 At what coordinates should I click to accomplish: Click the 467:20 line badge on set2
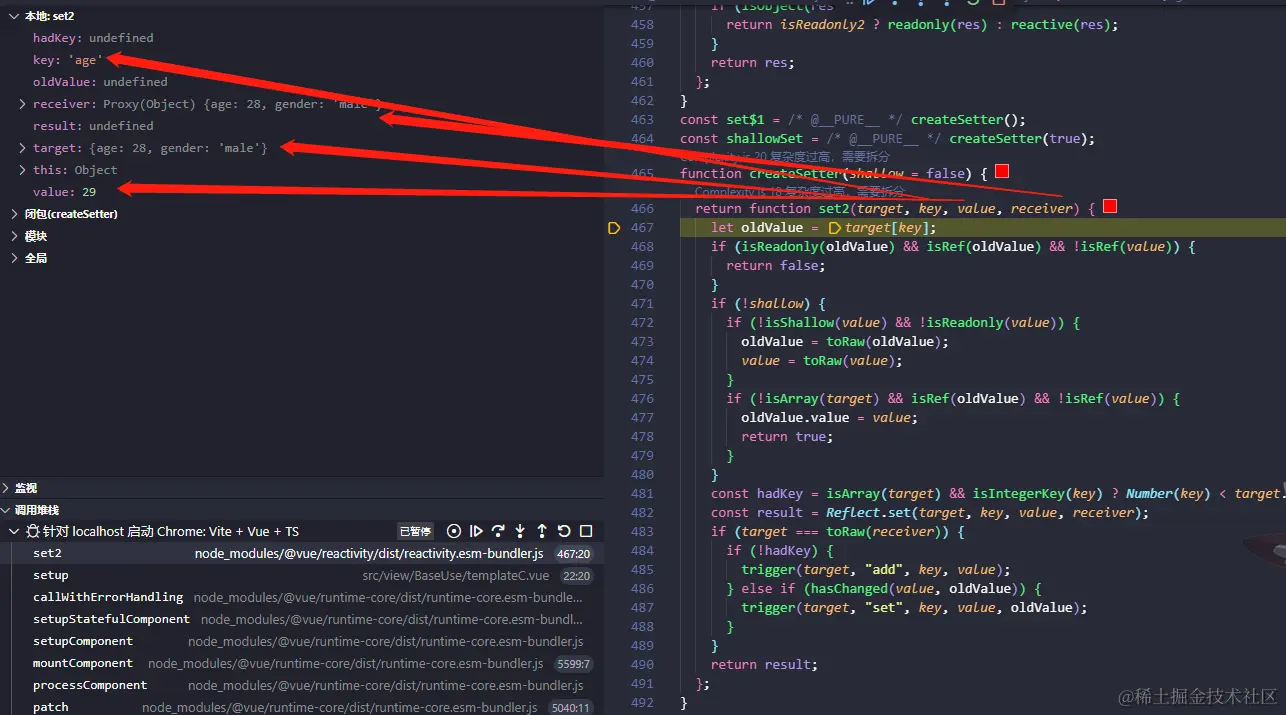coord(574,553)
